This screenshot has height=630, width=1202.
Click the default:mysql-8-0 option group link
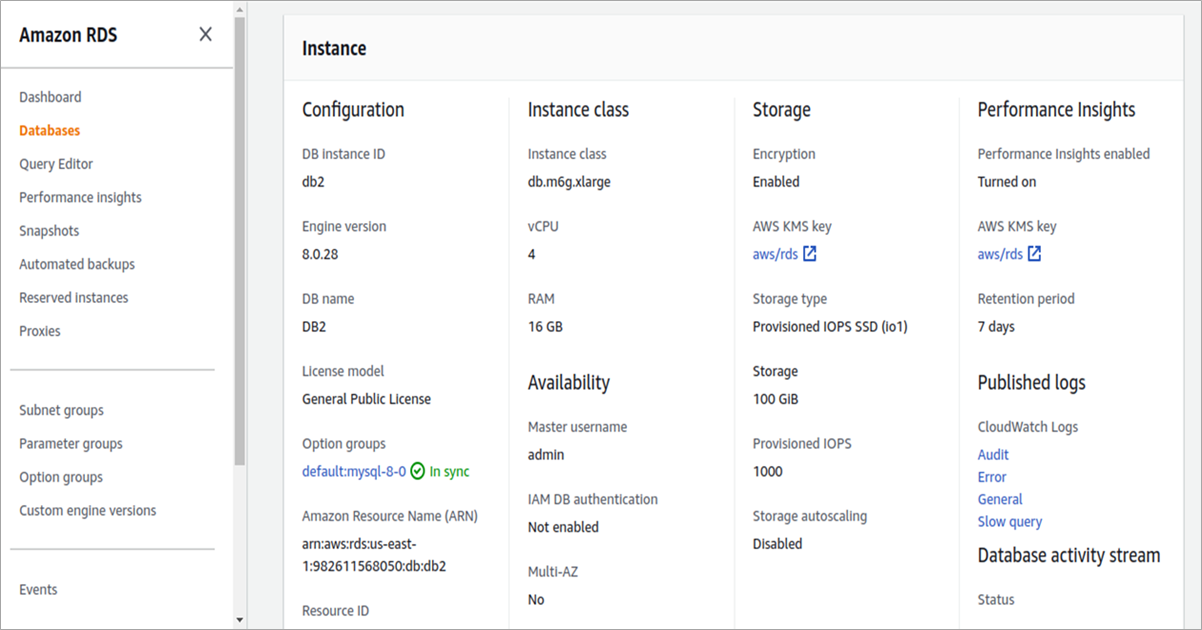tap(354, 471)
